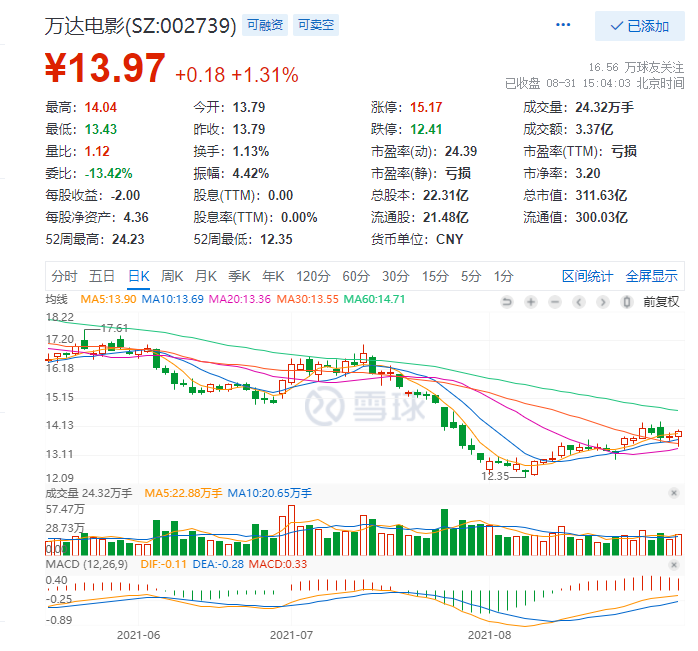Click the 可卖空 tag badge
698x651 pixels.
click(x=316, y=25)
